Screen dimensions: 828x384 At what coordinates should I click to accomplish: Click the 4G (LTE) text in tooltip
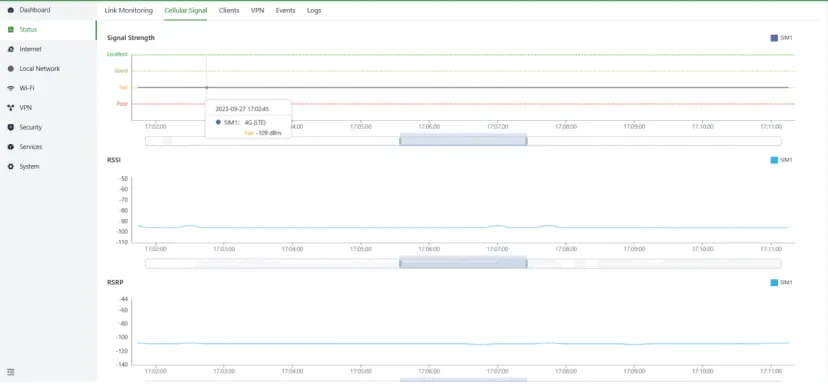click(256, 123)
